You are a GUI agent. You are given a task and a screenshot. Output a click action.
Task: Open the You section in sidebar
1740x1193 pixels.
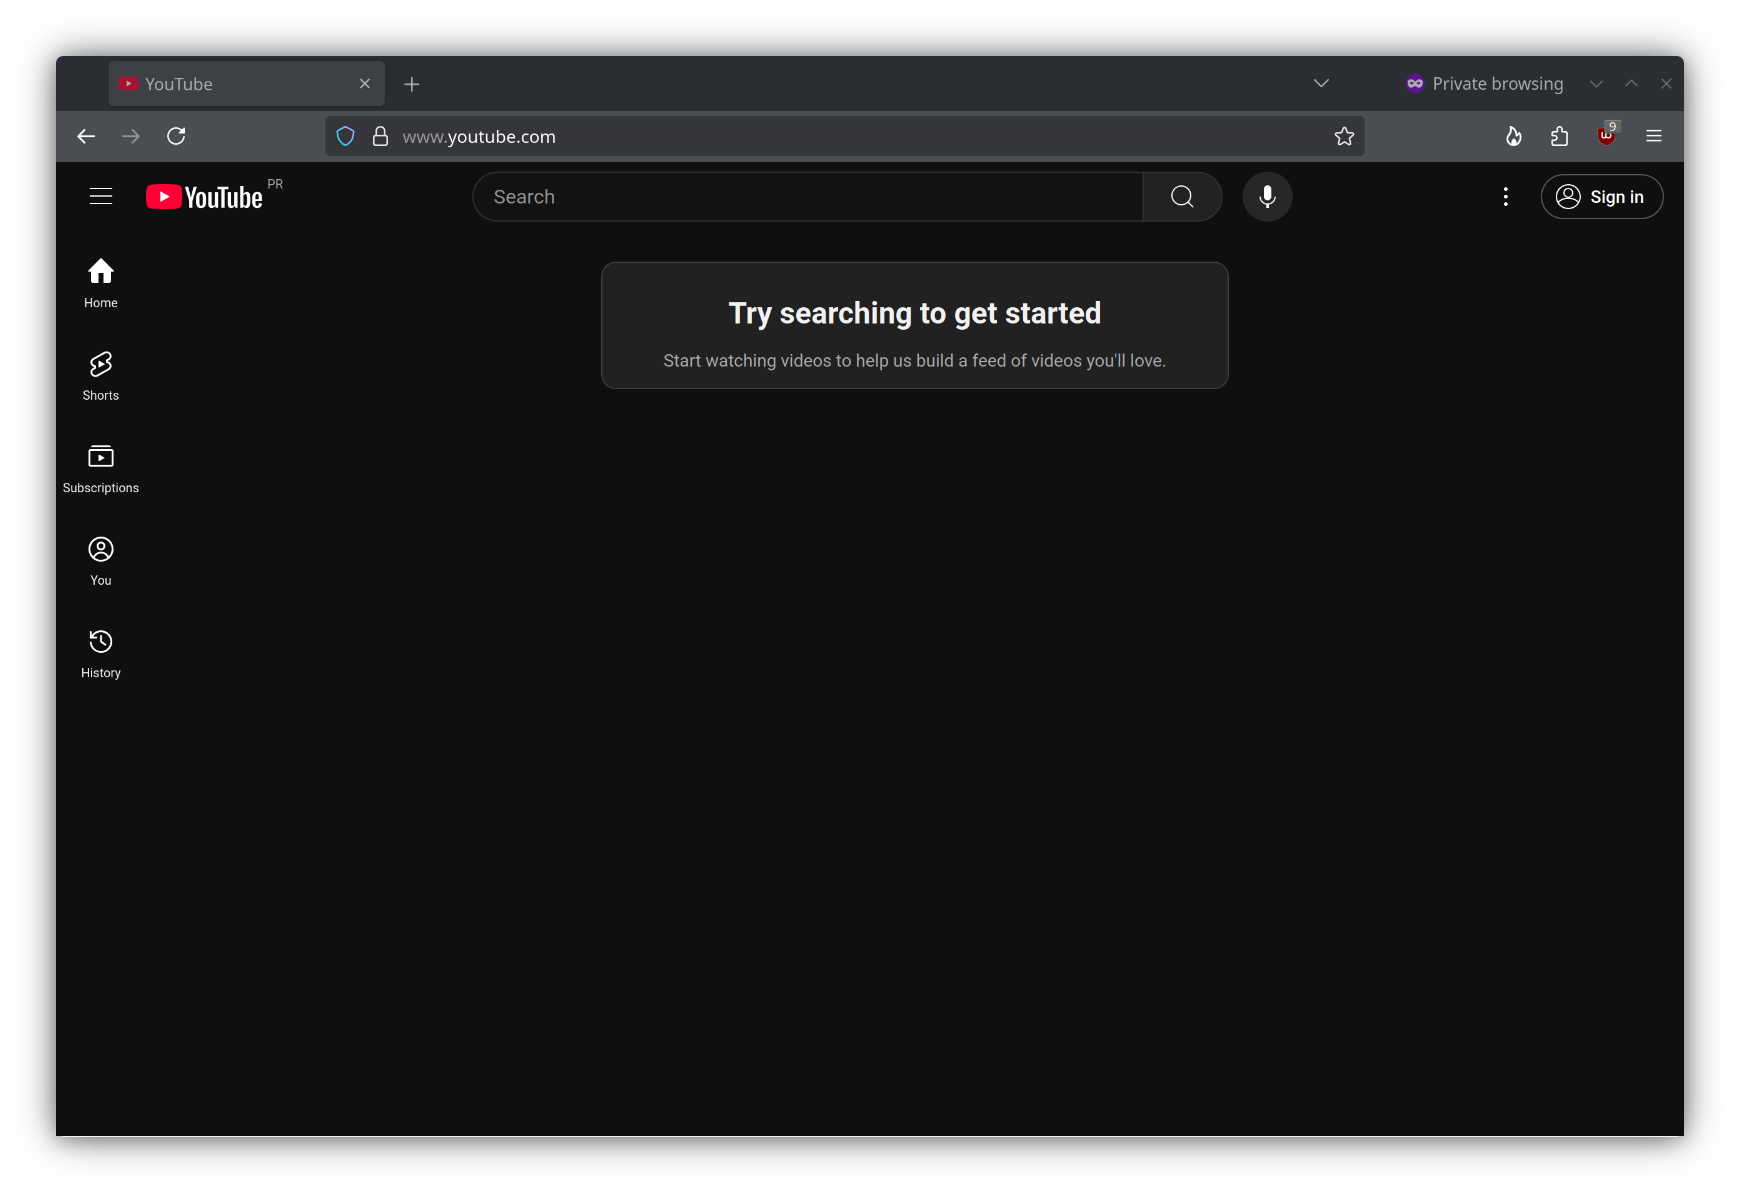click(101, 562)
